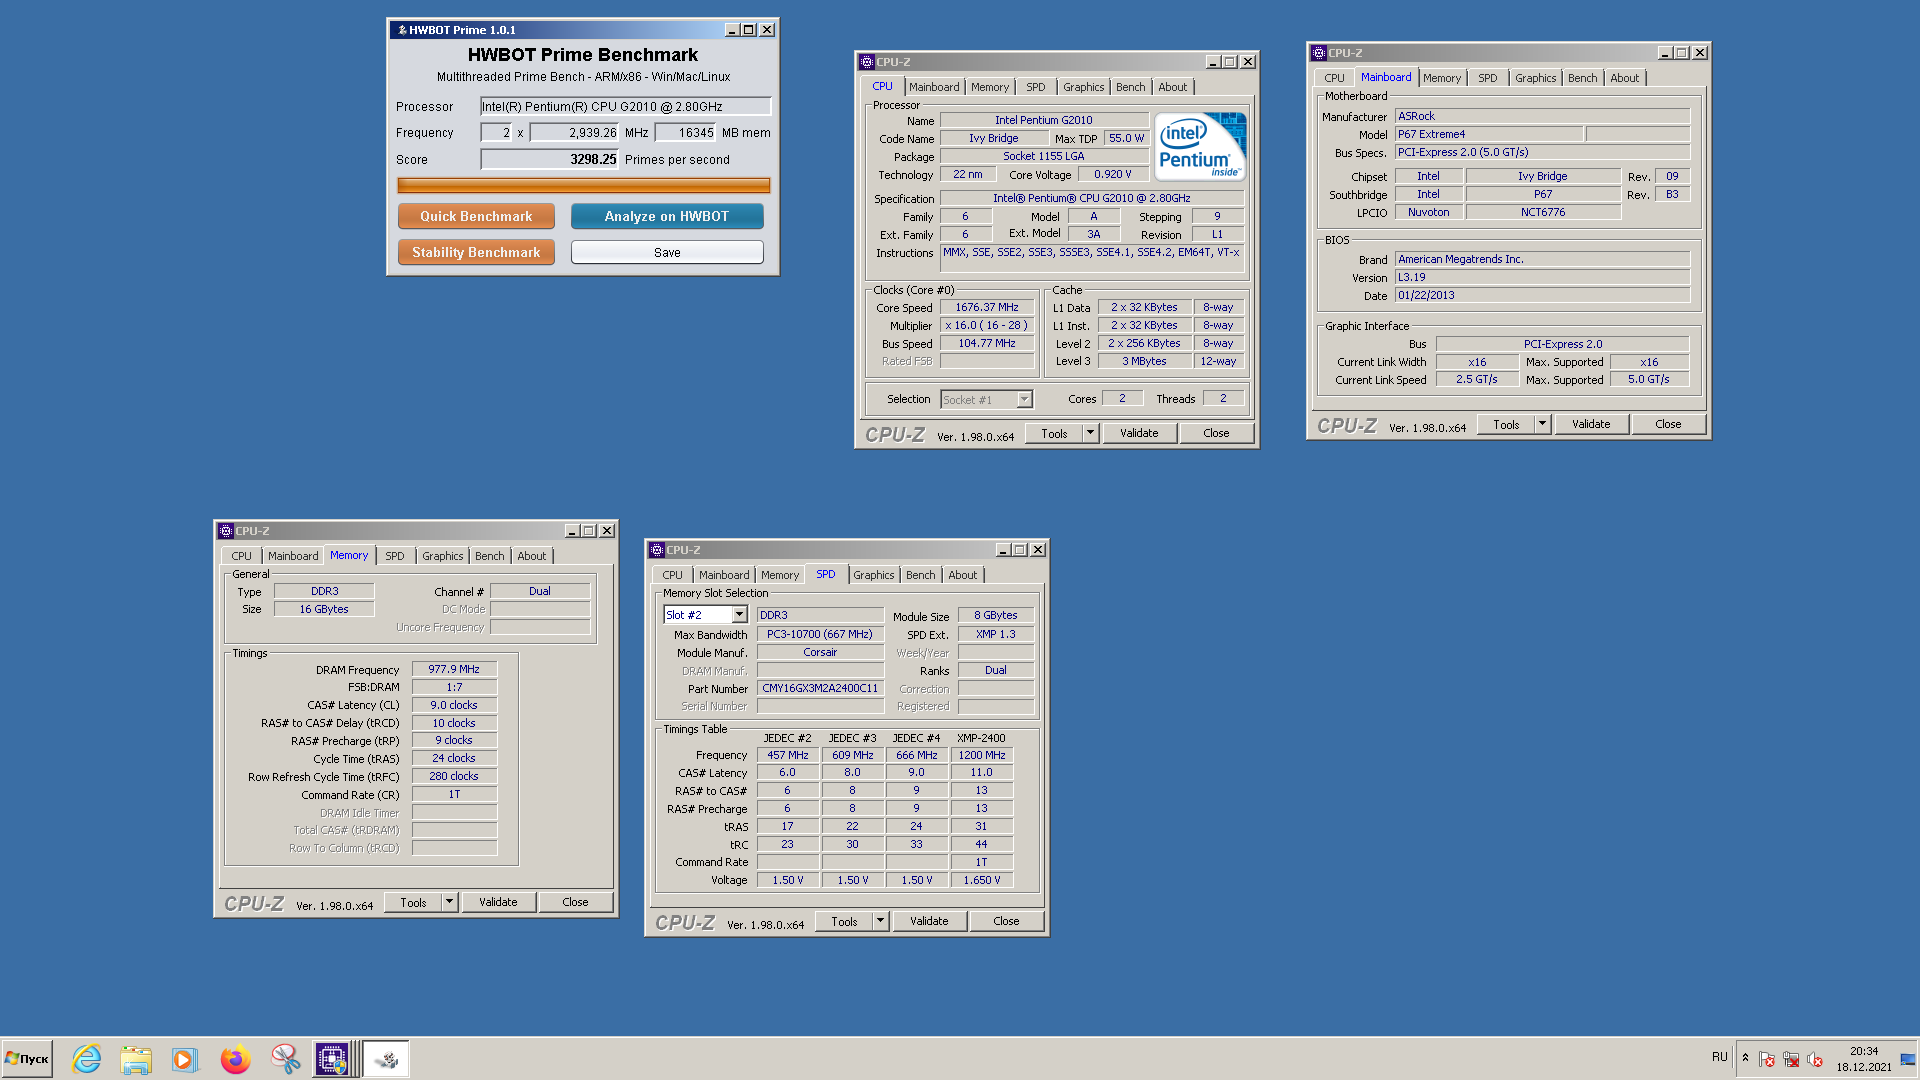This screenshot has width=1920, height=1080.
Task: Click the taskbar clock showing 20:34
Action: 1864,1051
